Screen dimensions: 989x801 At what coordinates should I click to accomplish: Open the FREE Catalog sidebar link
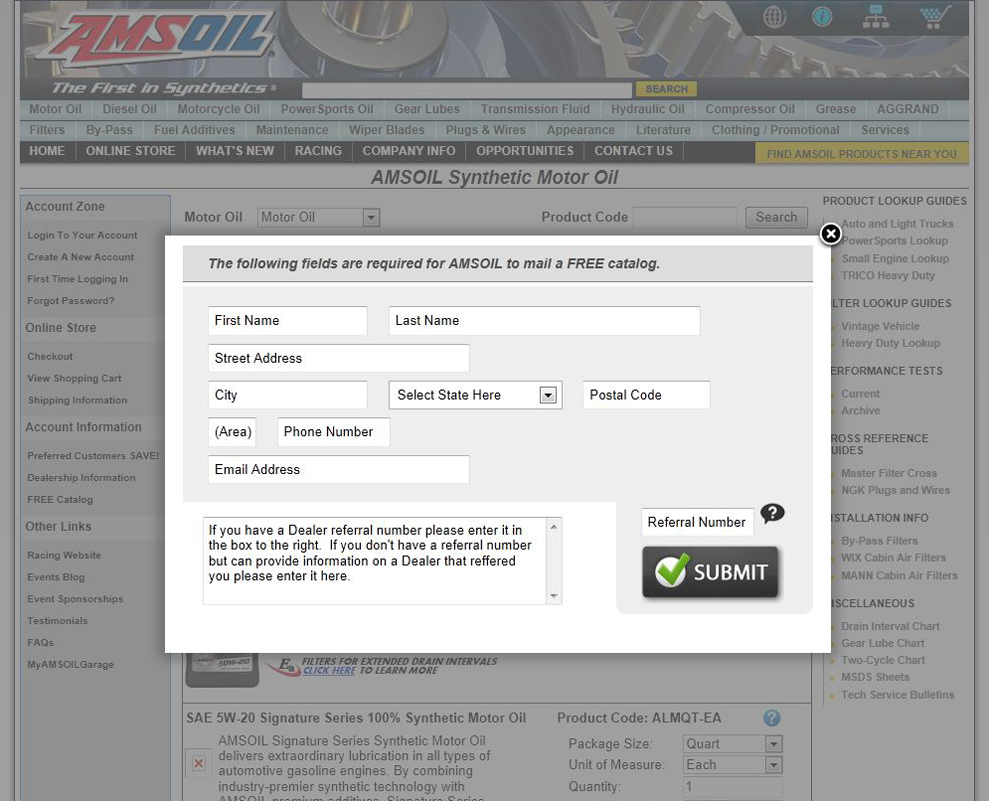point(60,500)
